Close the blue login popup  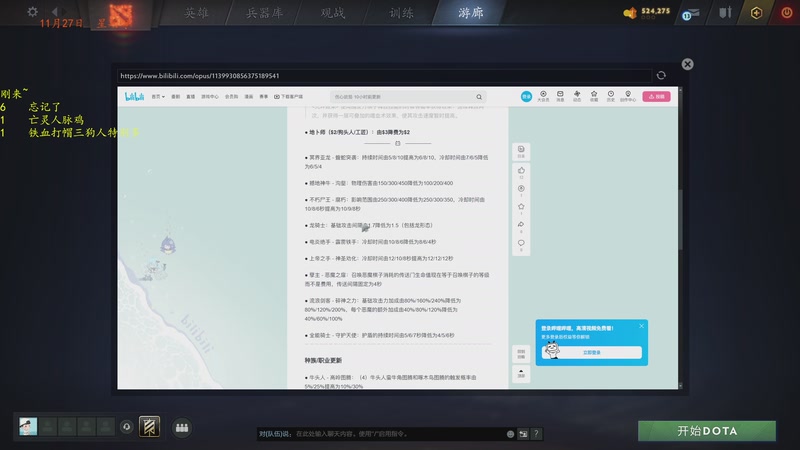(x=641, y=326)
